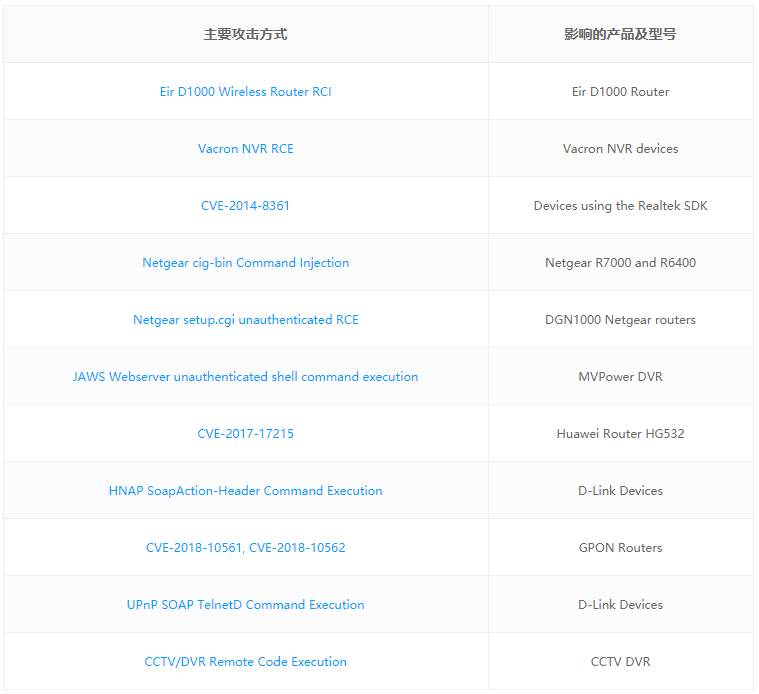The image size is (759, 694).
Task: Select D-Link Devices cell in HNAP row
Action: click(x=621, y=491)
